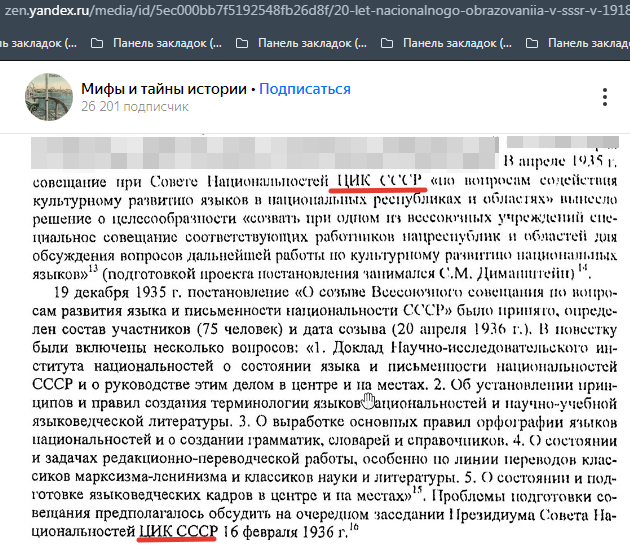Screen dimensions: 630x545
Task: Open the channel avatar image
Action: pyautogui.click(x=49, y=97)
